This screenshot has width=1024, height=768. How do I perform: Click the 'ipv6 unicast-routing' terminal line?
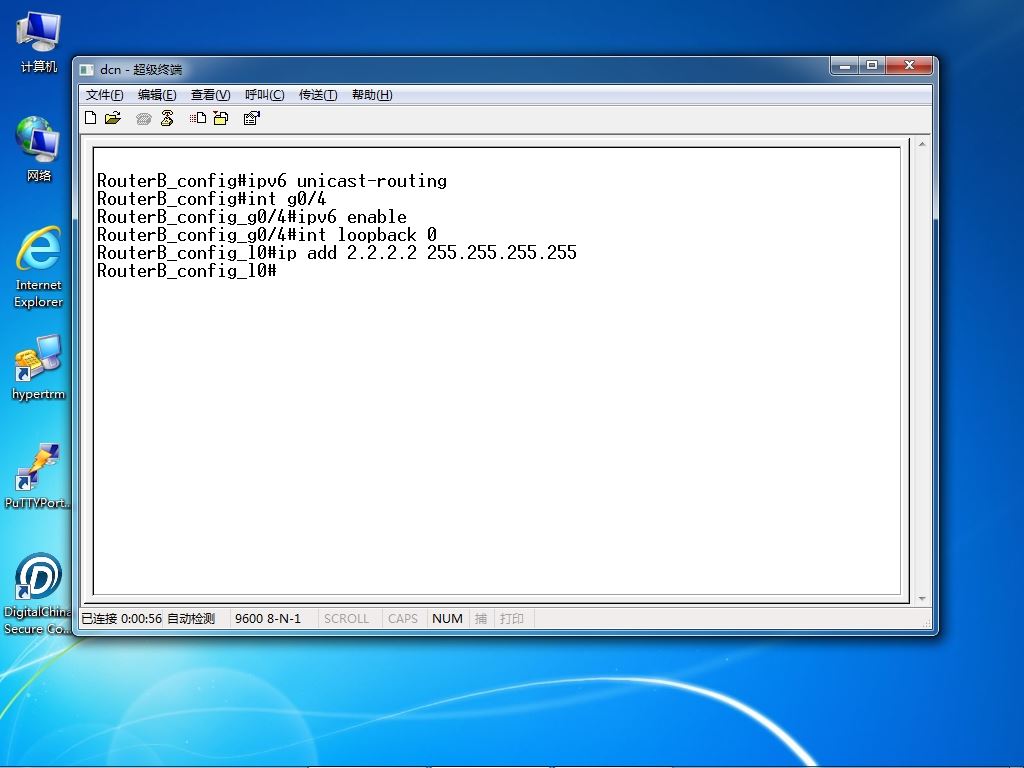click(x=272, y=181)
